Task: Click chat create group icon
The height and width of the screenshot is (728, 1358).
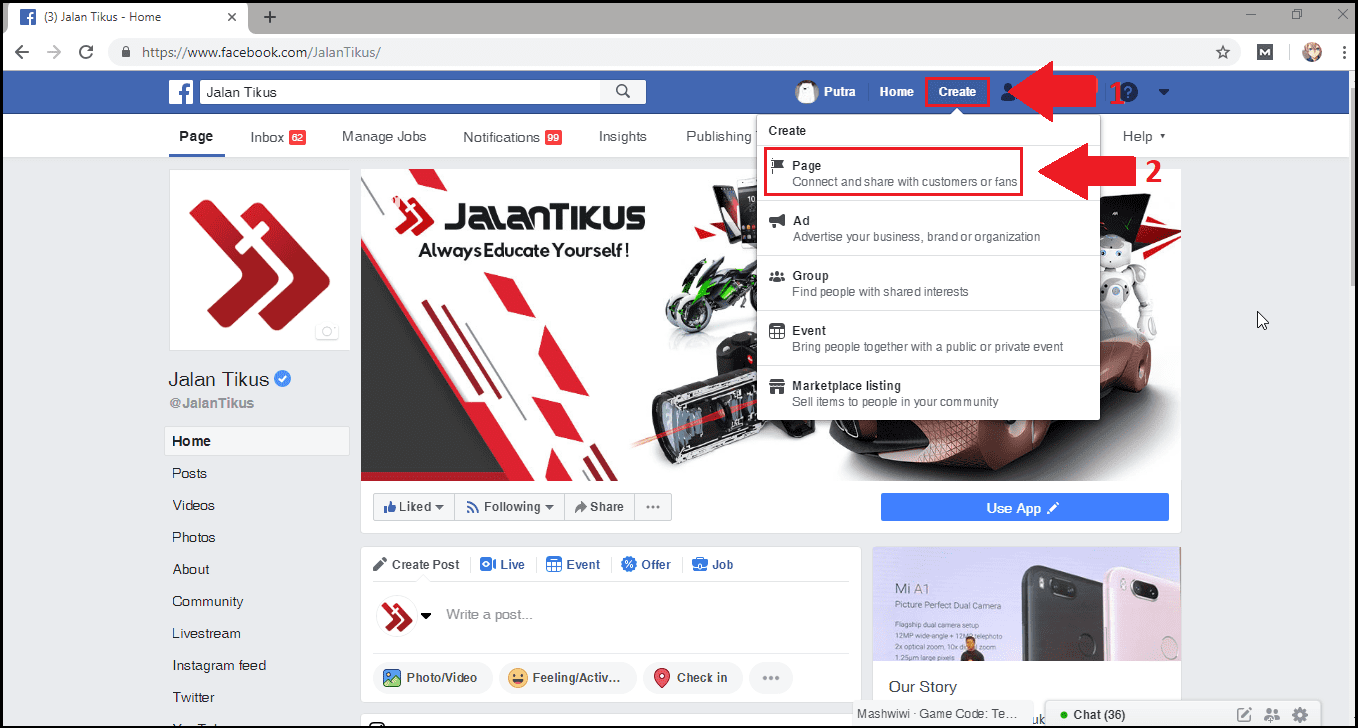Action: 1272,715
